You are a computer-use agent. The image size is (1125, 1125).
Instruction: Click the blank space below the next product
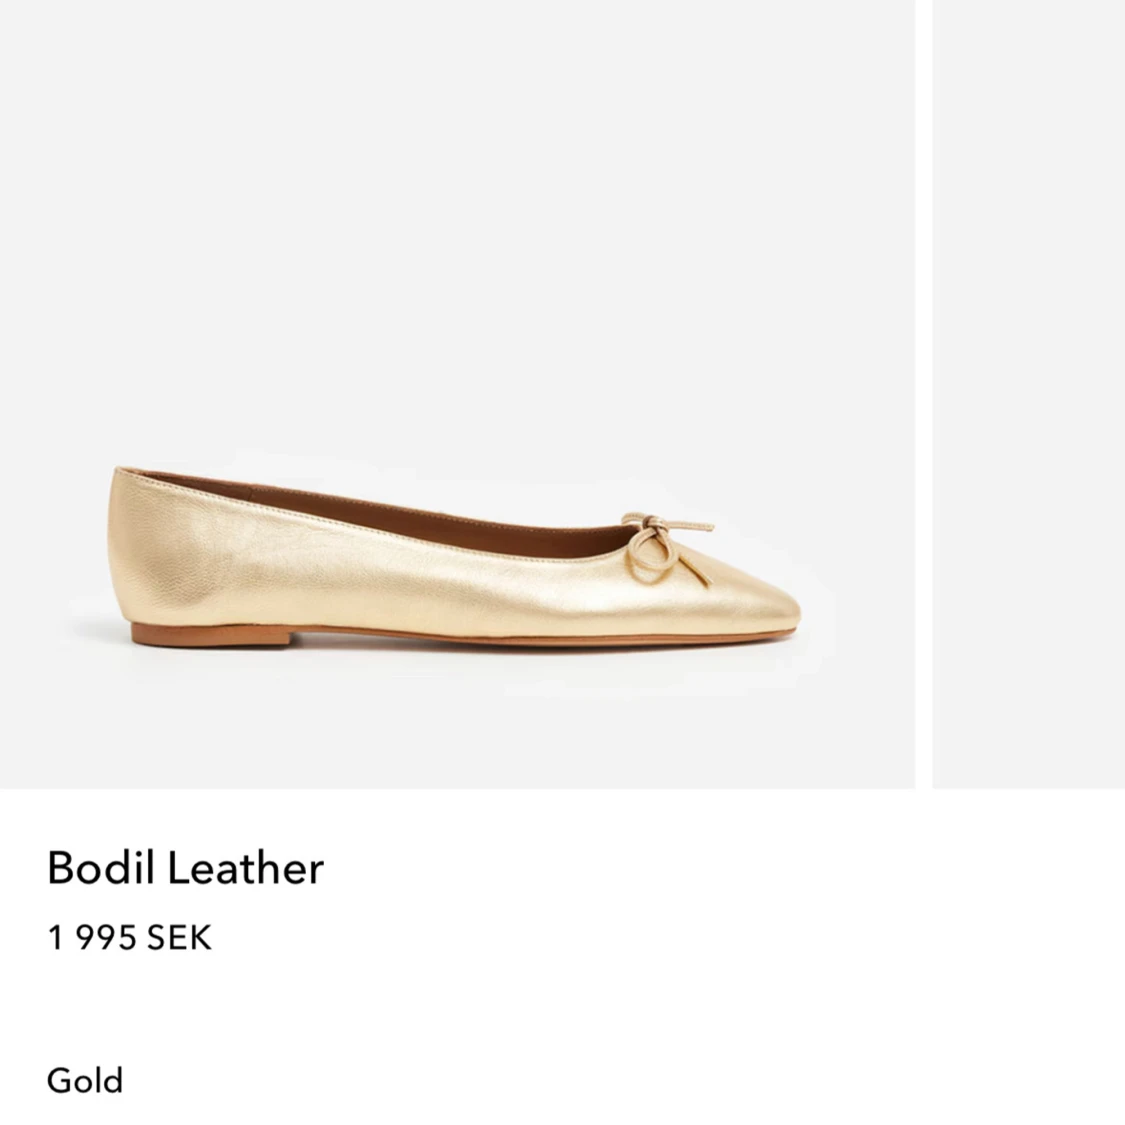1028,950
